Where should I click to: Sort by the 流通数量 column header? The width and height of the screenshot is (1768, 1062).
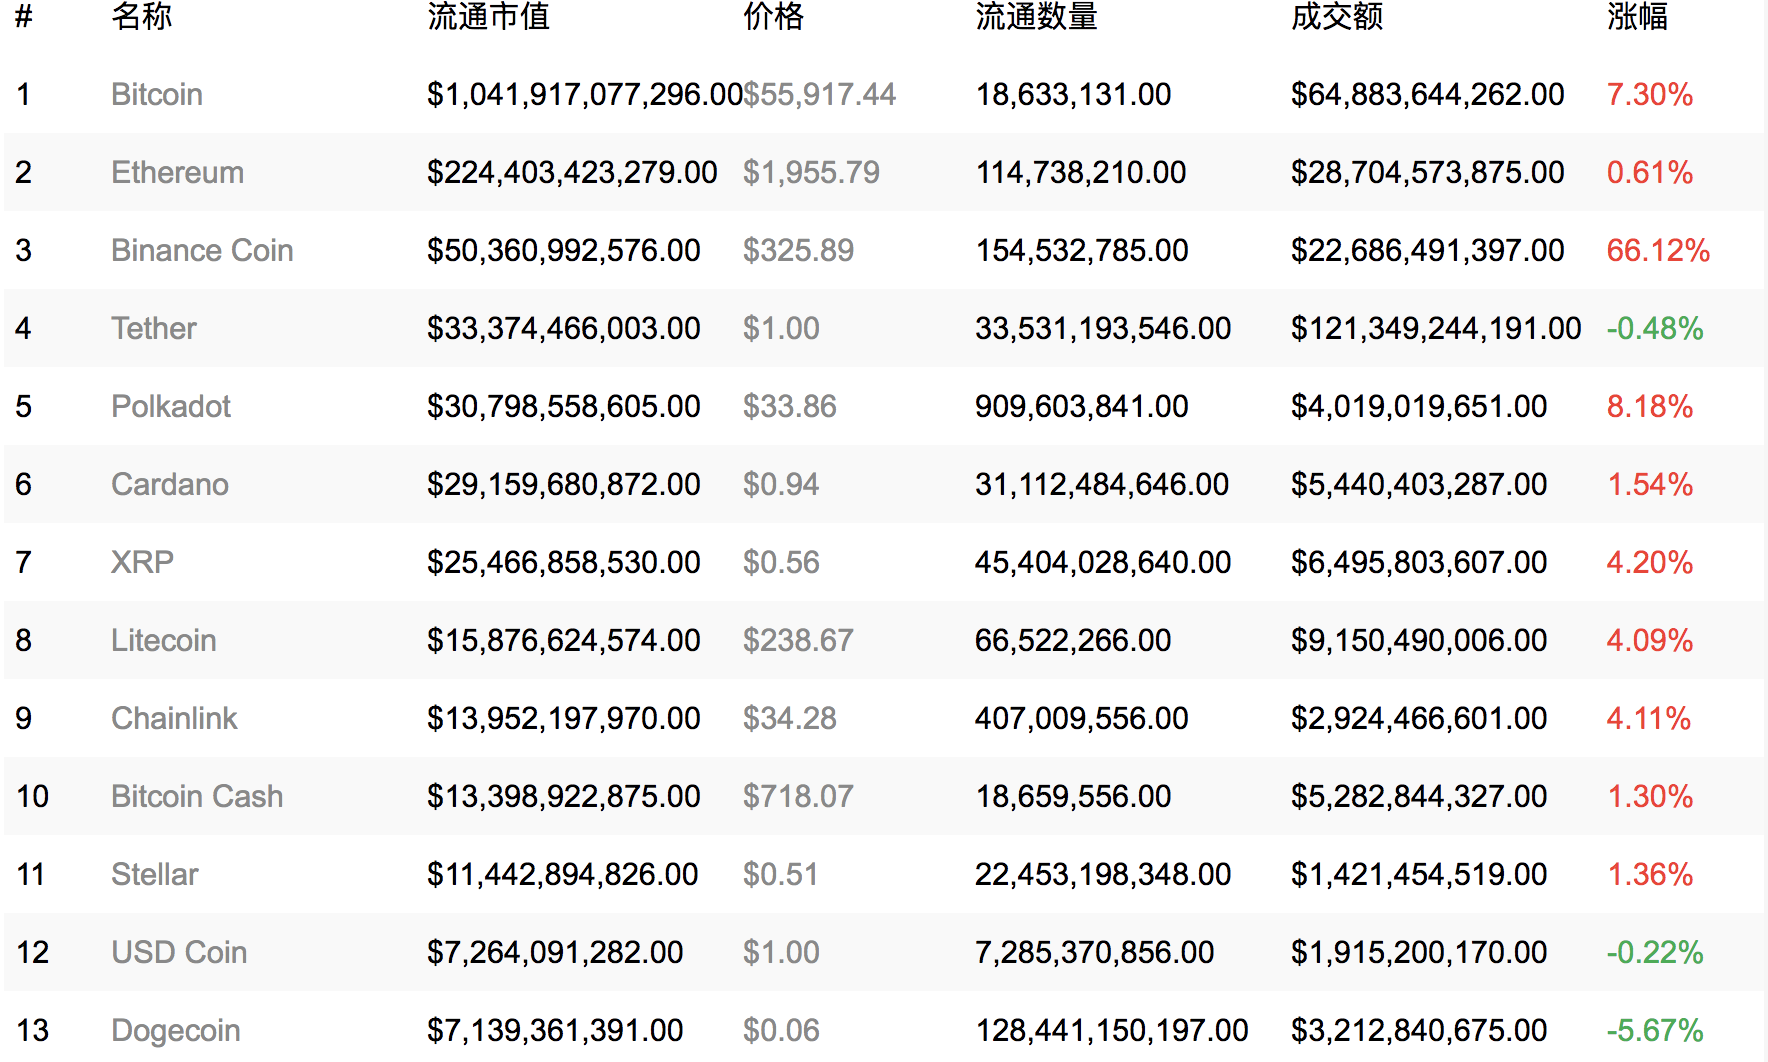click(1036, 16)
